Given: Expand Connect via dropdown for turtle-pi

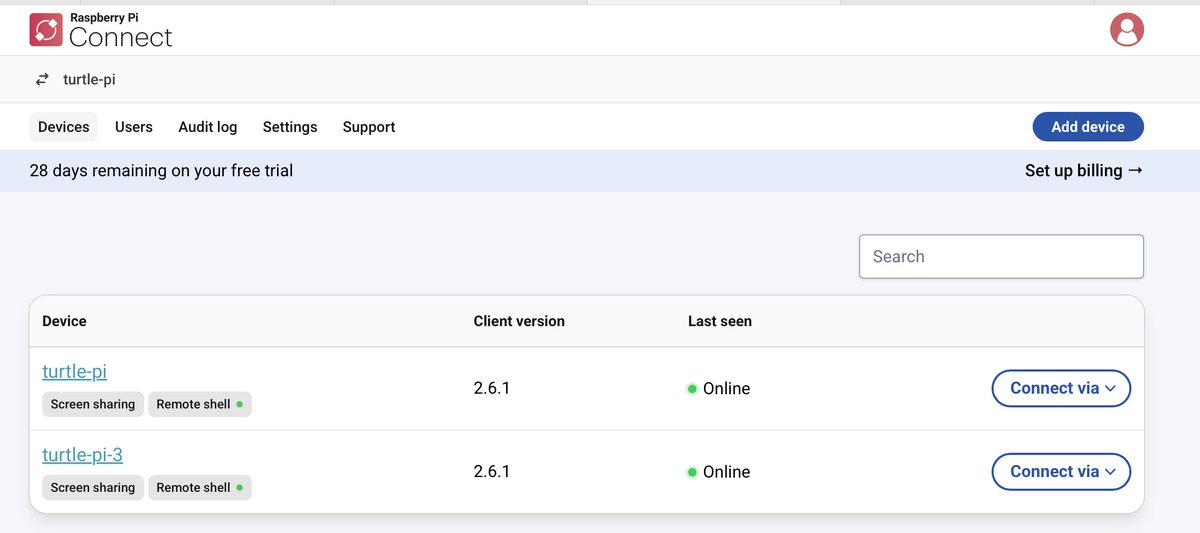Looking at the screenshot, I should click(1061, 388).
